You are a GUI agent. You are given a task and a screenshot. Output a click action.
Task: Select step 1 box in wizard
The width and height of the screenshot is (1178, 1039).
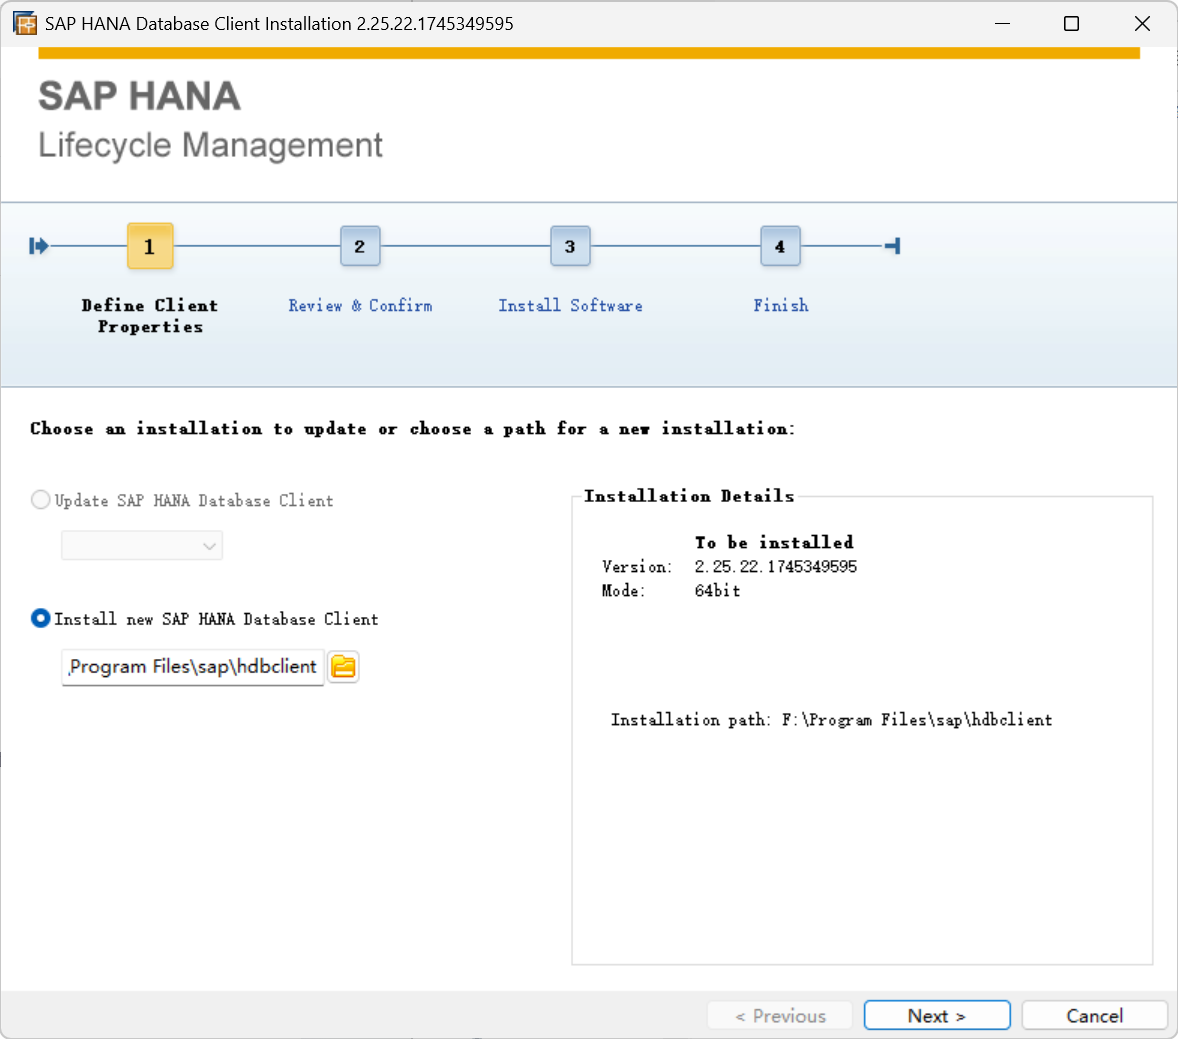point(150,246)
